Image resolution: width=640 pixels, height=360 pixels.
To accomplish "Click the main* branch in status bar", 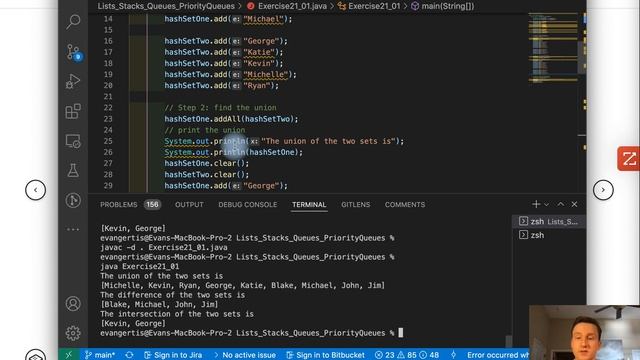I will (100, 355).
